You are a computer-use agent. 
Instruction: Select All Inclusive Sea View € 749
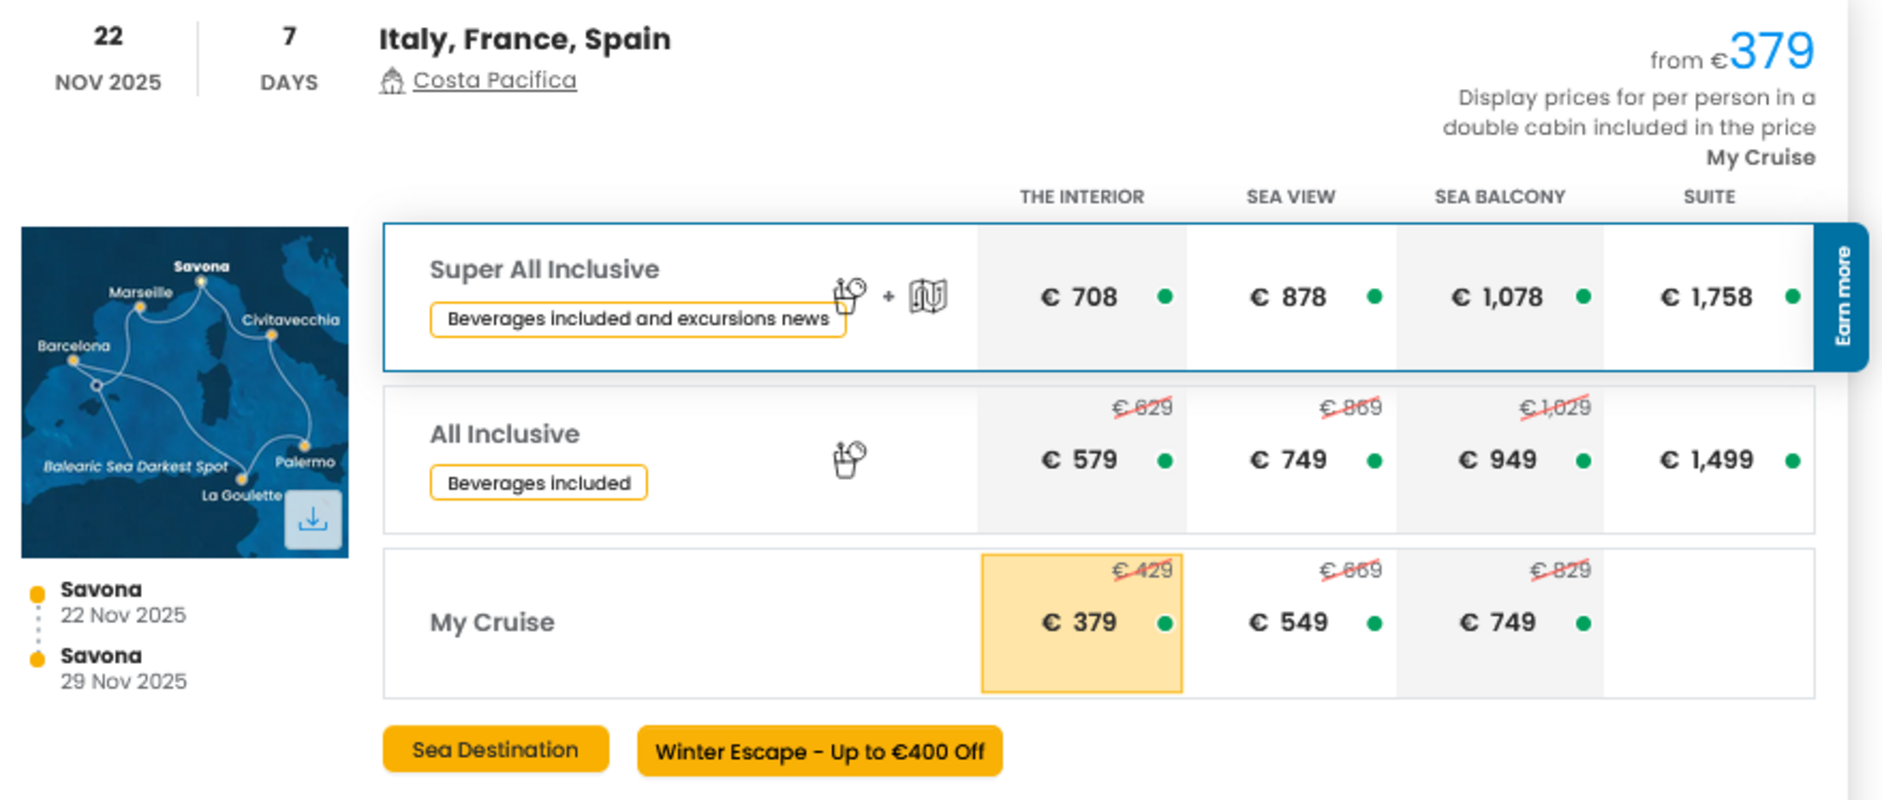pos(1291,460)
